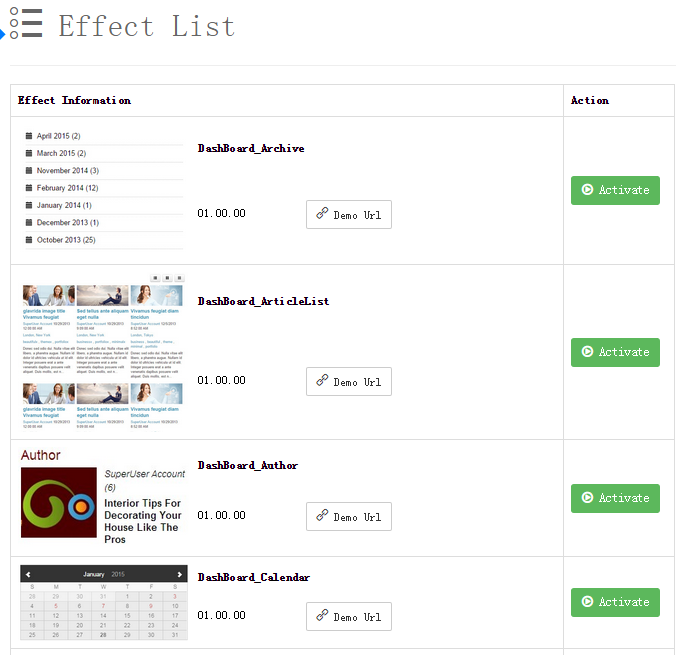Viewport: 681px width, 655px height.
Task: Click the chain-link icon in Archive's Demo Url
Action: tap(322, 213)
